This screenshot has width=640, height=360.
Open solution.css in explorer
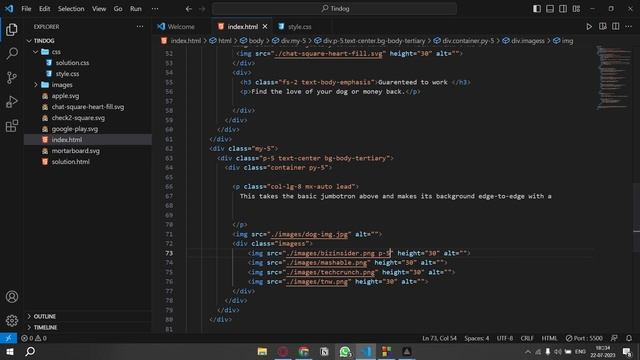72,63
